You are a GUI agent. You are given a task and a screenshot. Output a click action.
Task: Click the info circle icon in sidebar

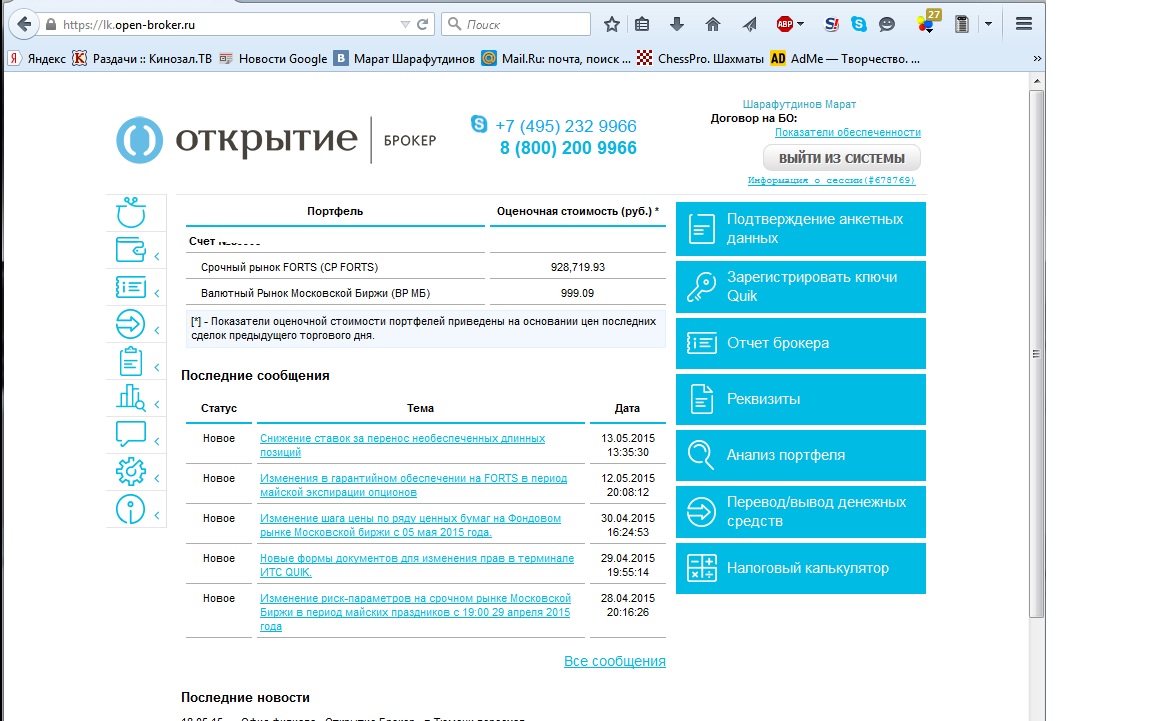[131, 509]
